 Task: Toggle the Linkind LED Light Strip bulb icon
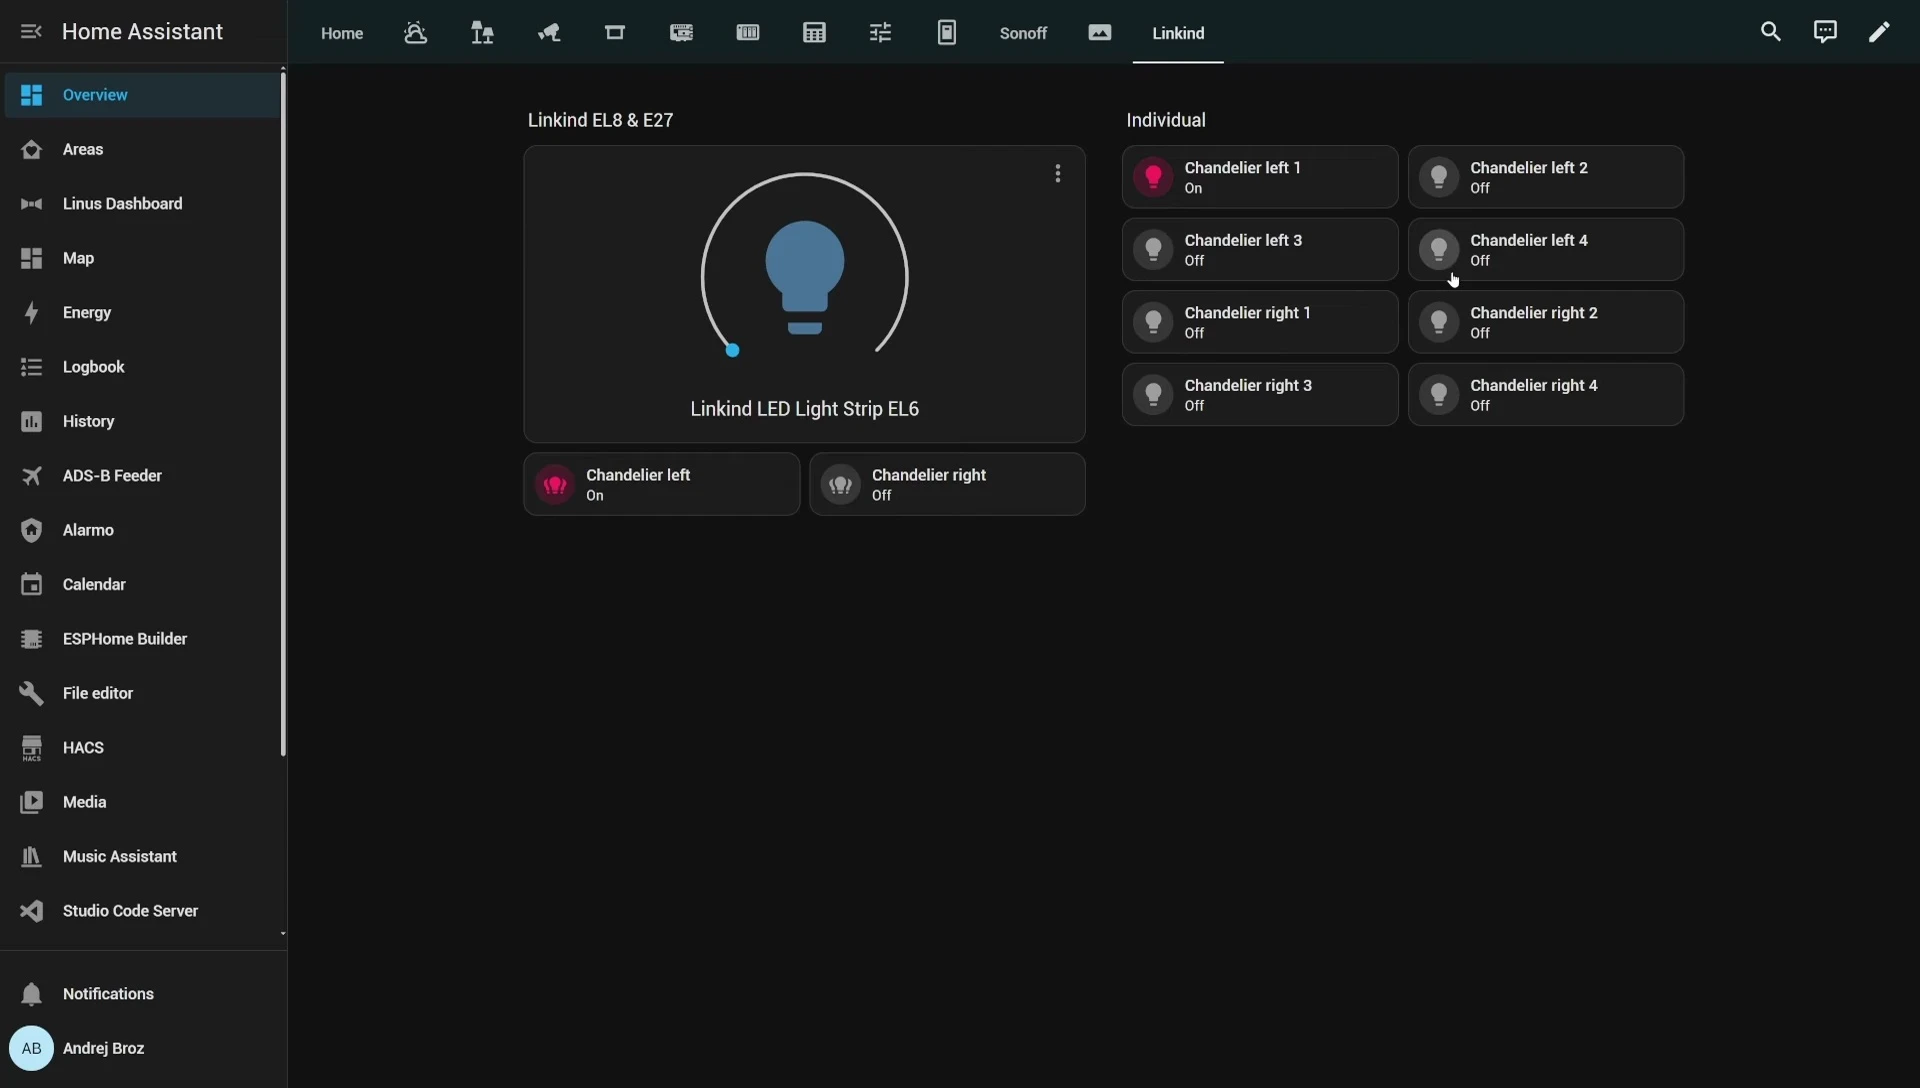[x=805, y=277]
